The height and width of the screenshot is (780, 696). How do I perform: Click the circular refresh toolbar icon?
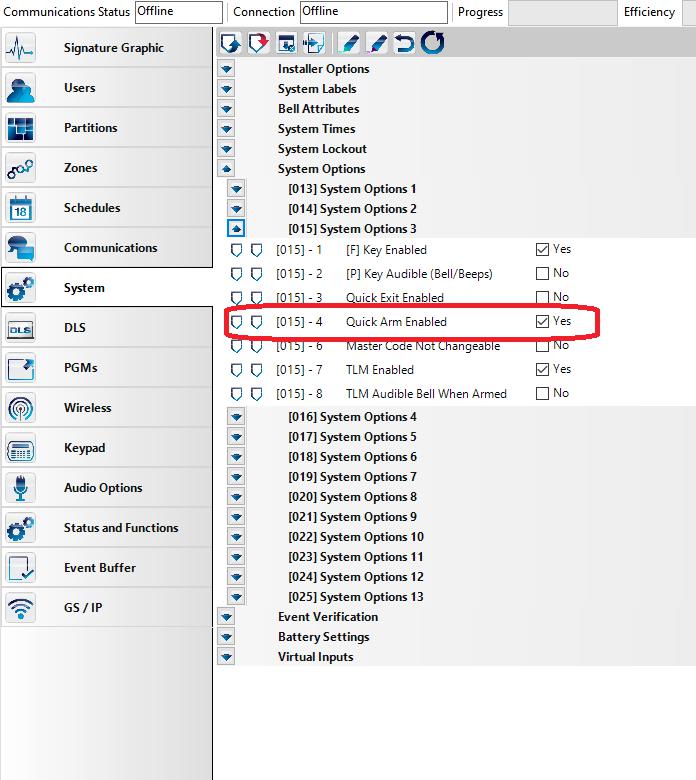432,43
